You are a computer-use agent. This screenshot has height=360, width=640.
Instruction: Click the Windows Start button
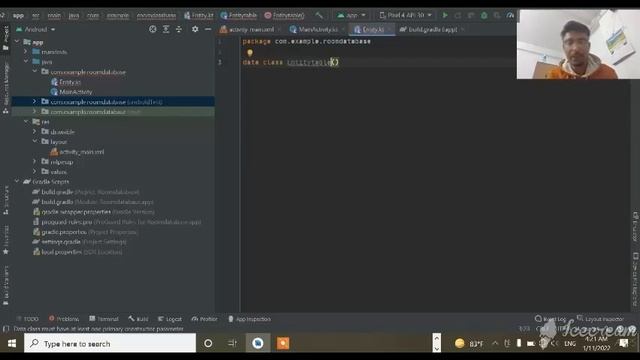pos(12,344)
